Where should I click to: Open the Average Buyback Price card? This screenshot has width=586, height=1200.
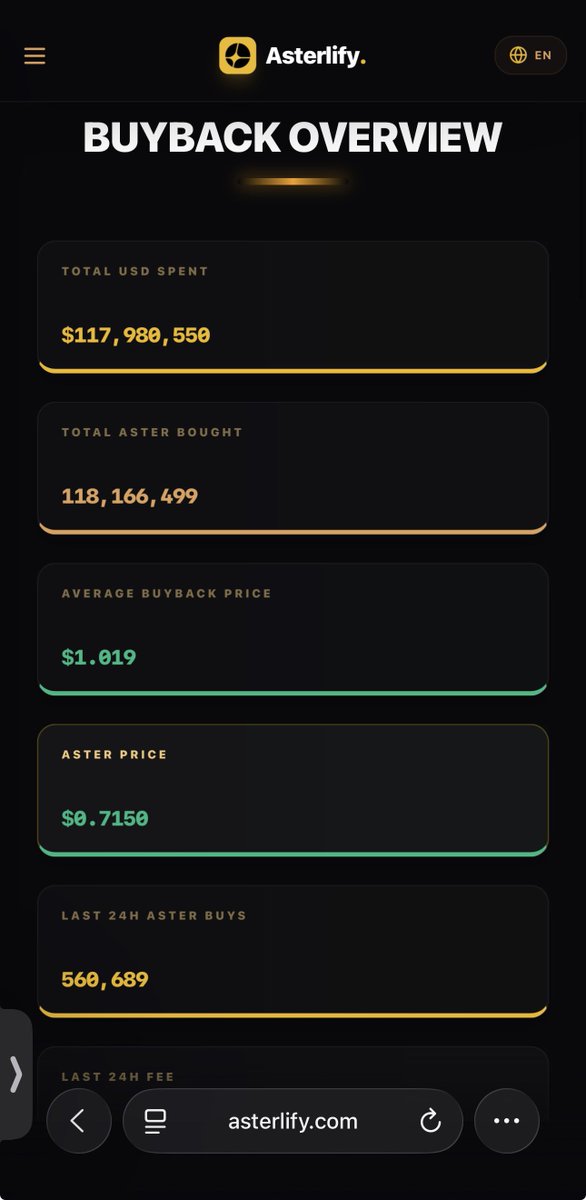(x=293, y=629)
